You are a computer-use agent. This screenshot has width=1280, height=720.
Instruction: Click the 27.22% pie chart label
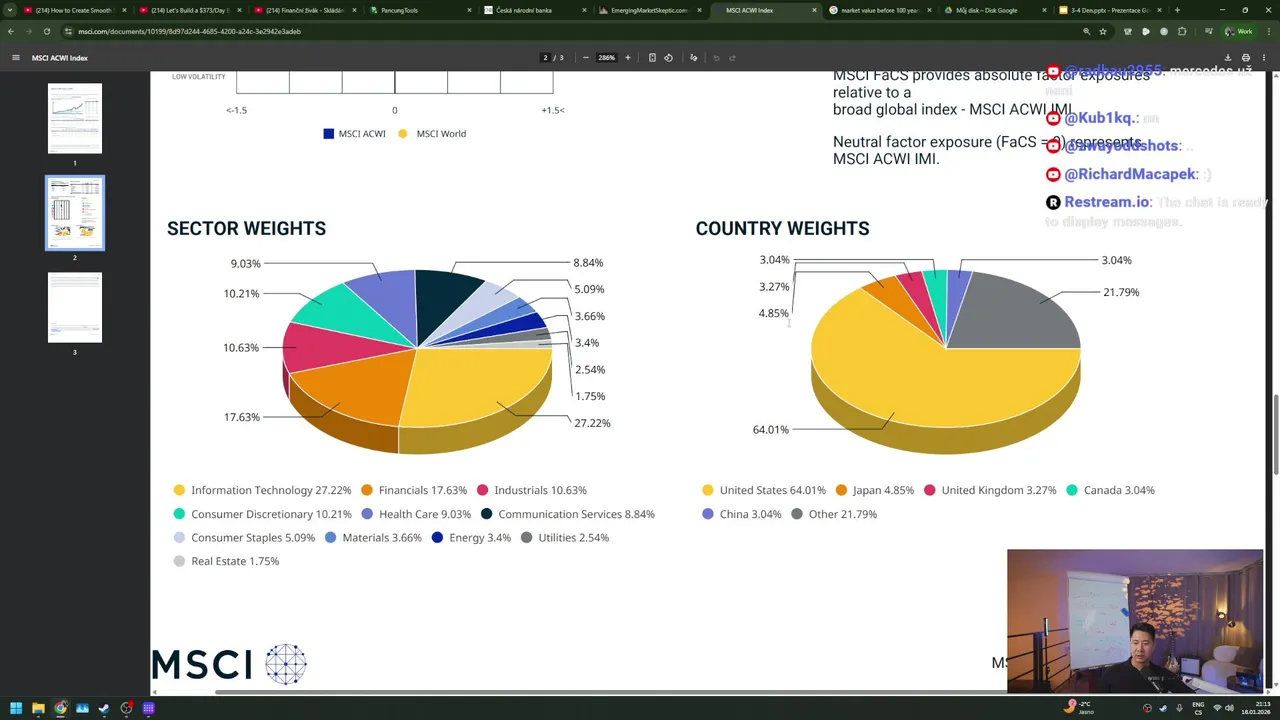592,423
